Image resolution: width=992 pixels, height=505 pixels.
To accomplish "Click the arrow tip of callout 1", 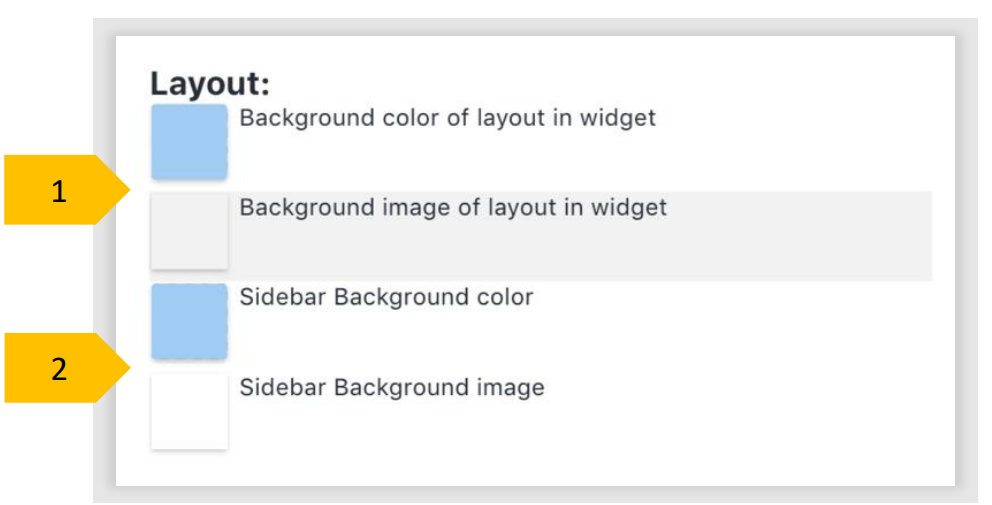I will [x=129, y=190].
